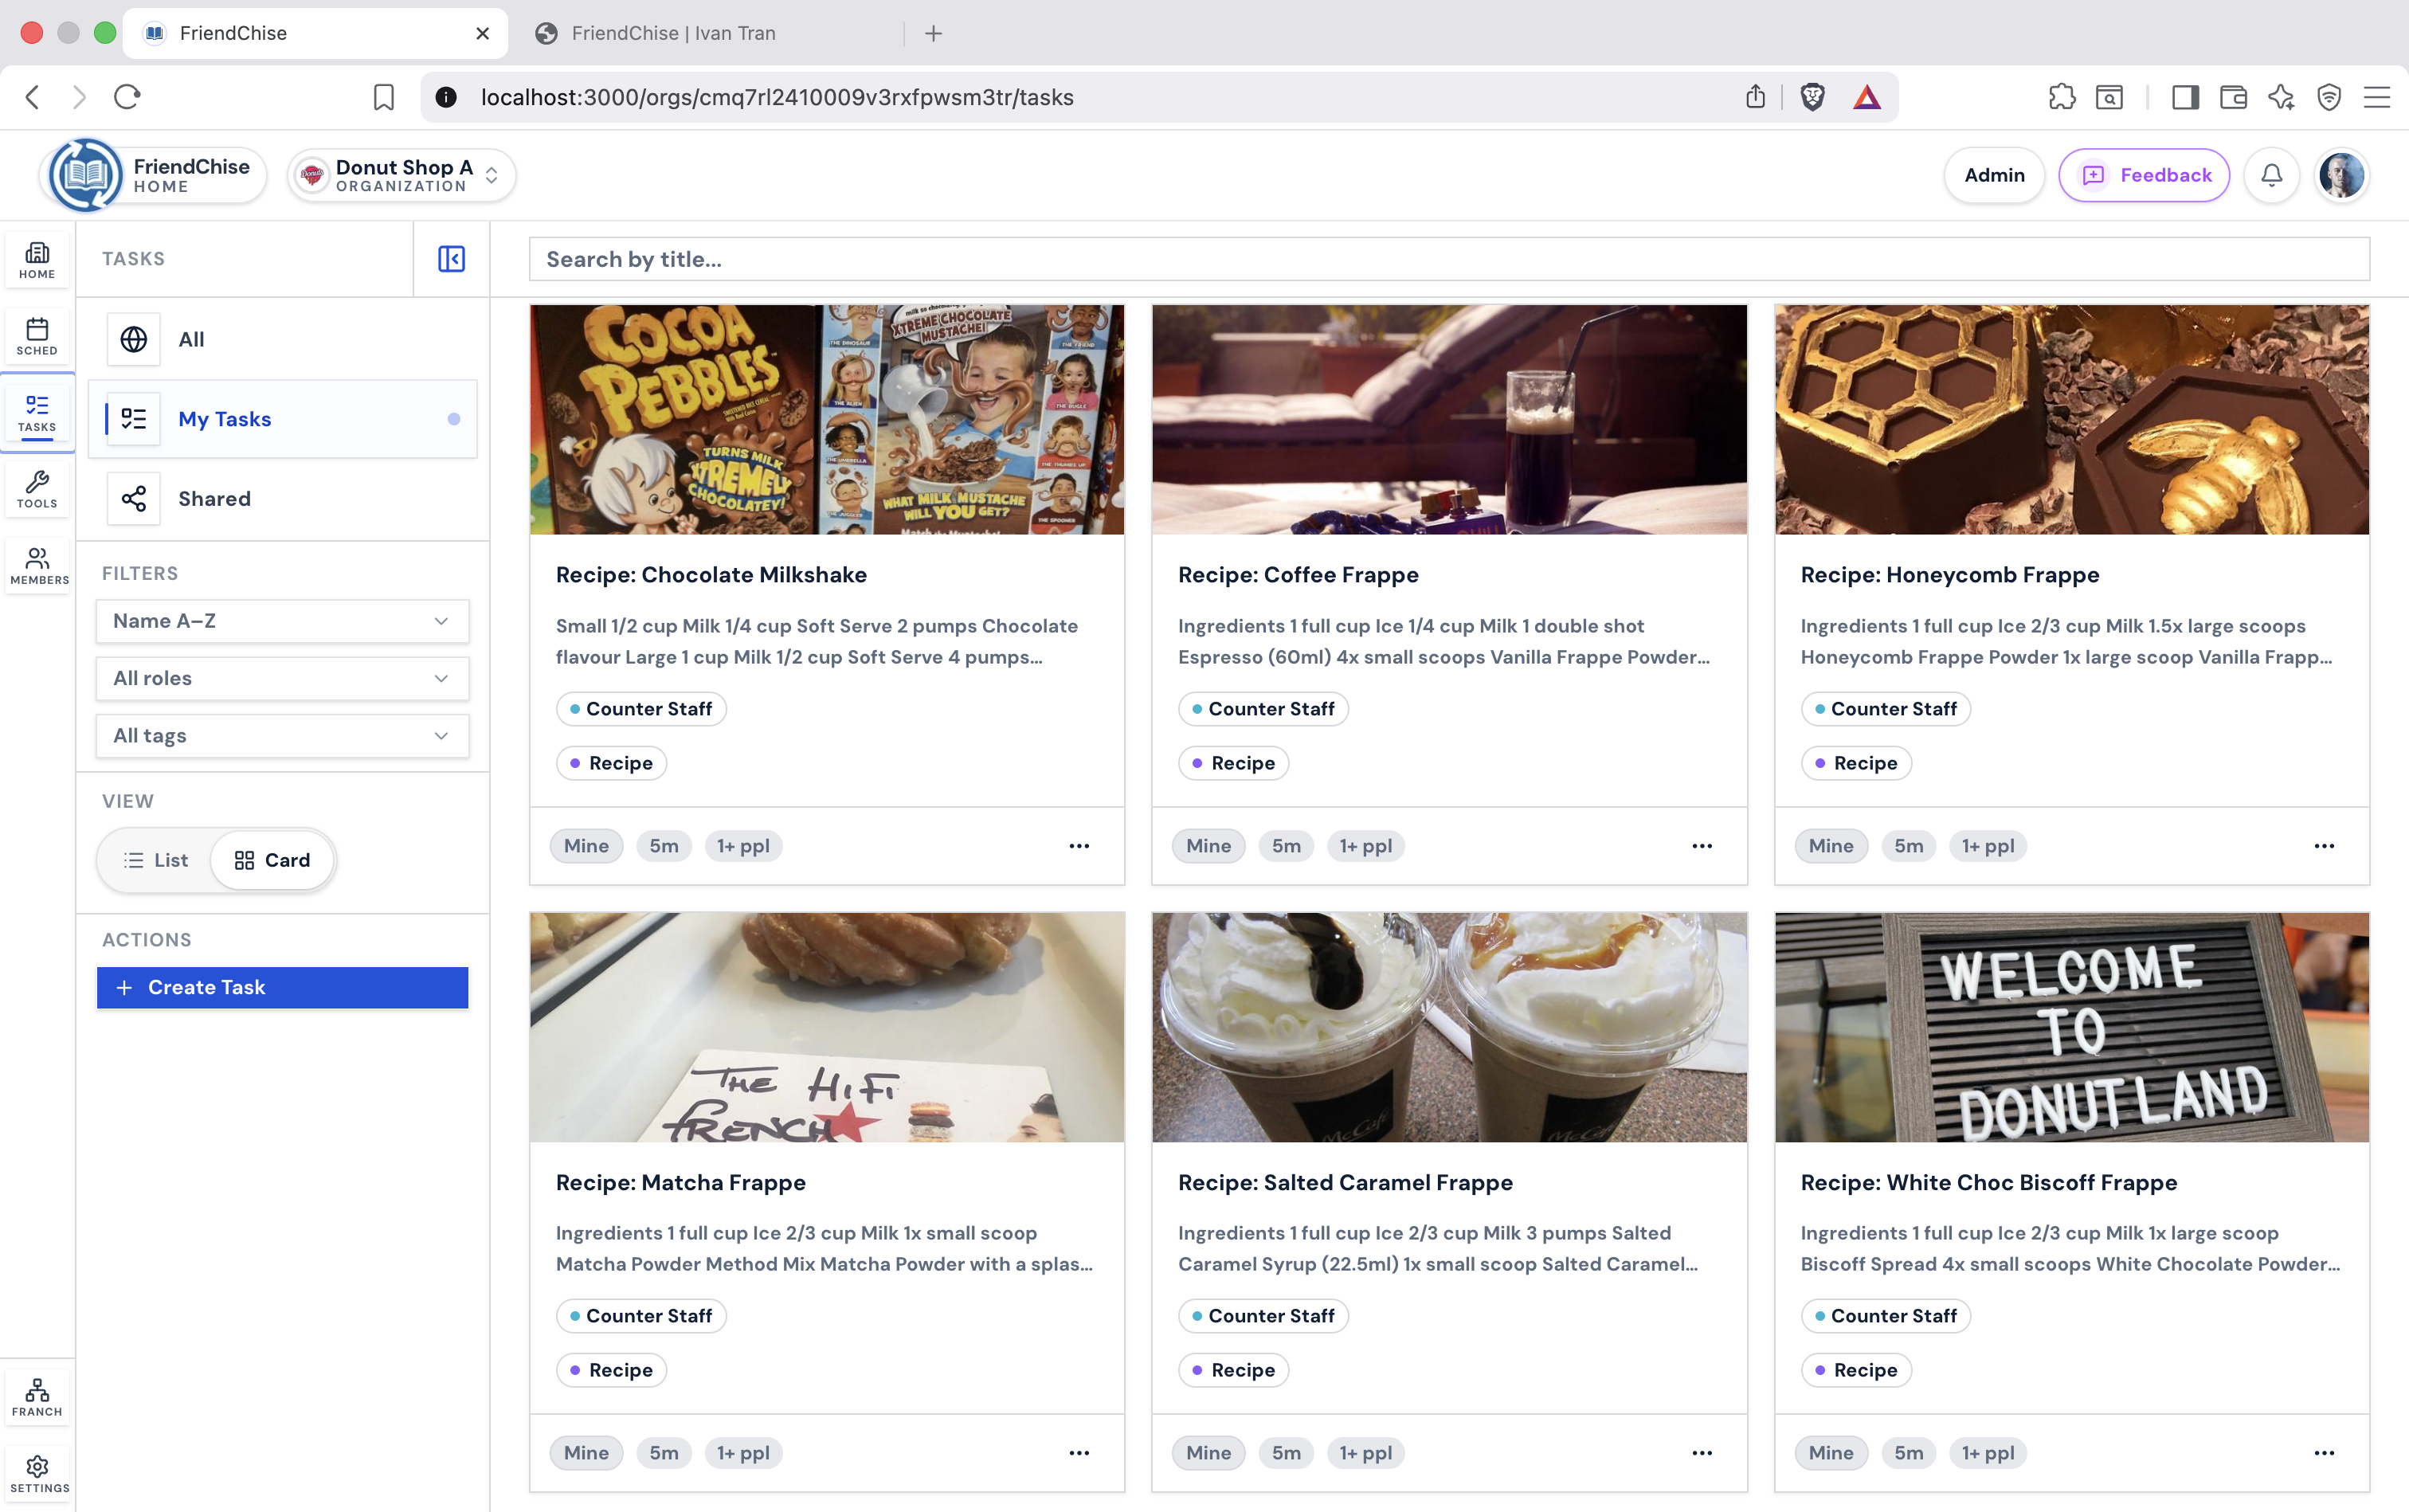Click the browser share icon
The width and height of the screenshot is (2409, 1512).
(x=1755, y=97)
